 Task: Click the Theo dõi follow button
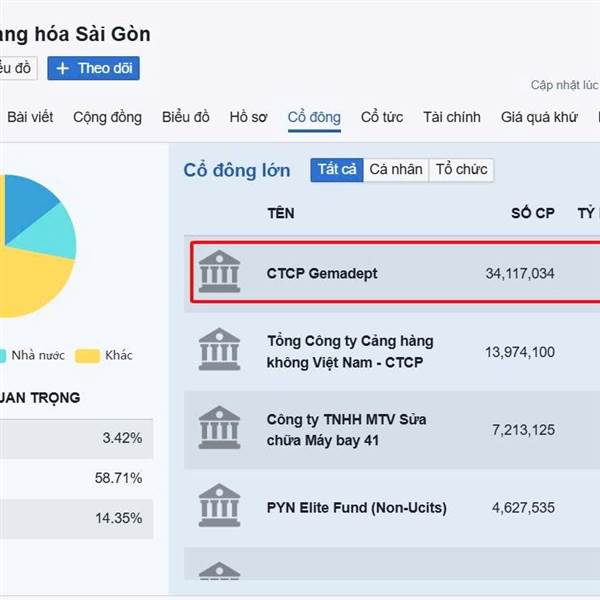[x=93, y=68]
